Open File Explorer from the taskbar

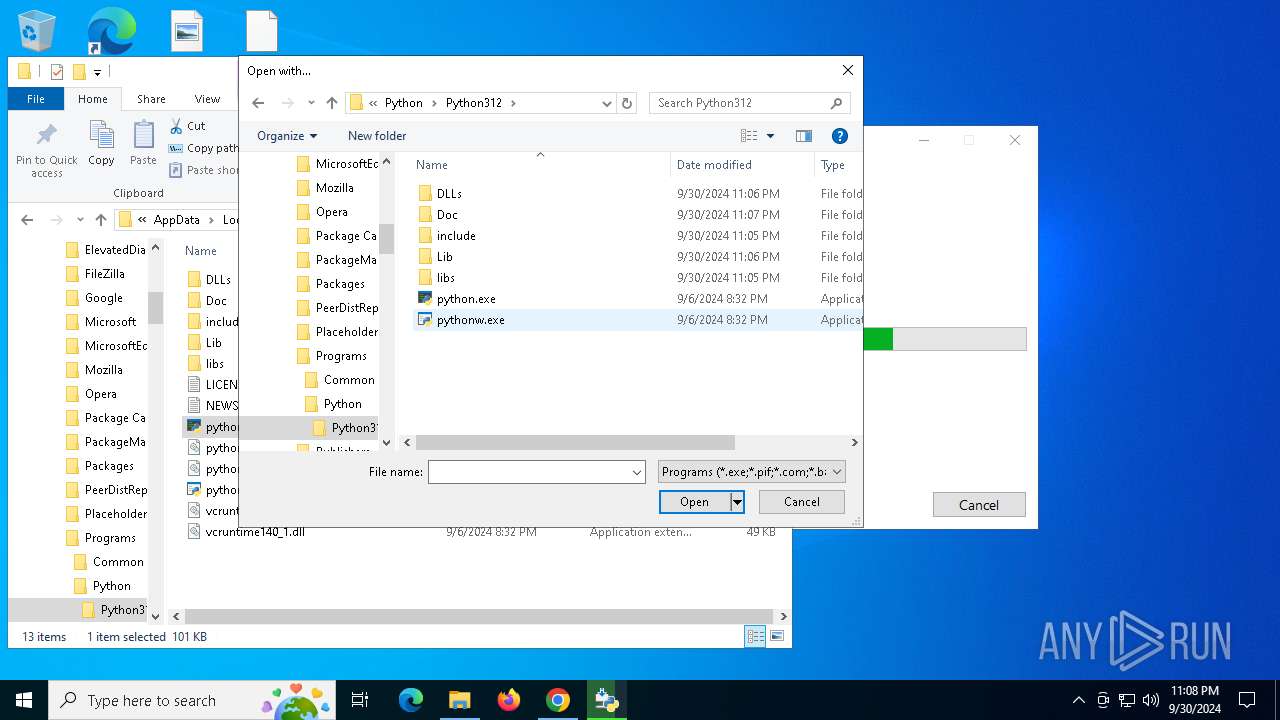coord(459,700)
